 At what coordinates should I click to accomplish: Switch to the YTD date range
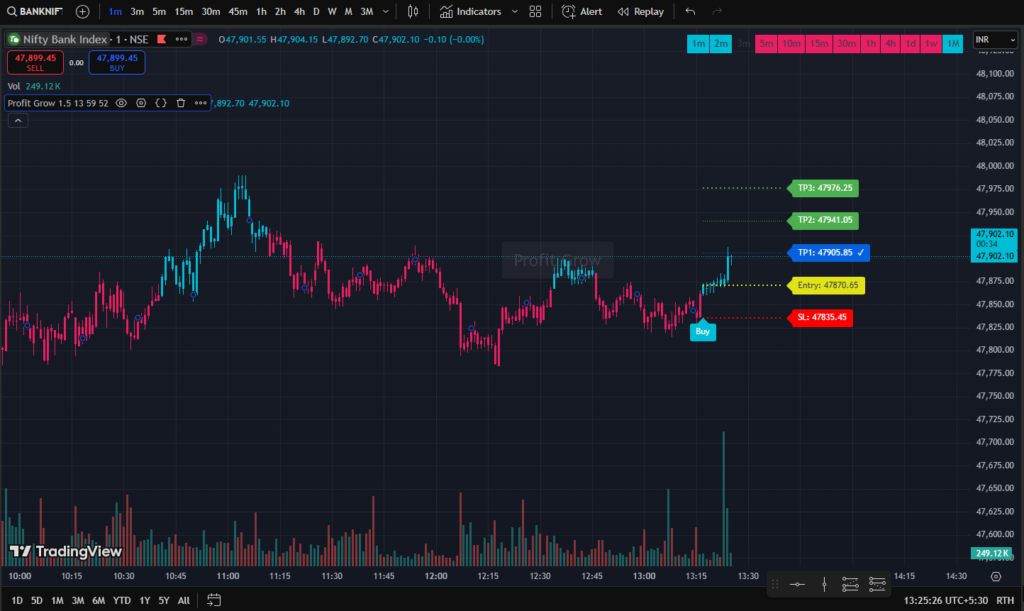[x=122, y=600]
